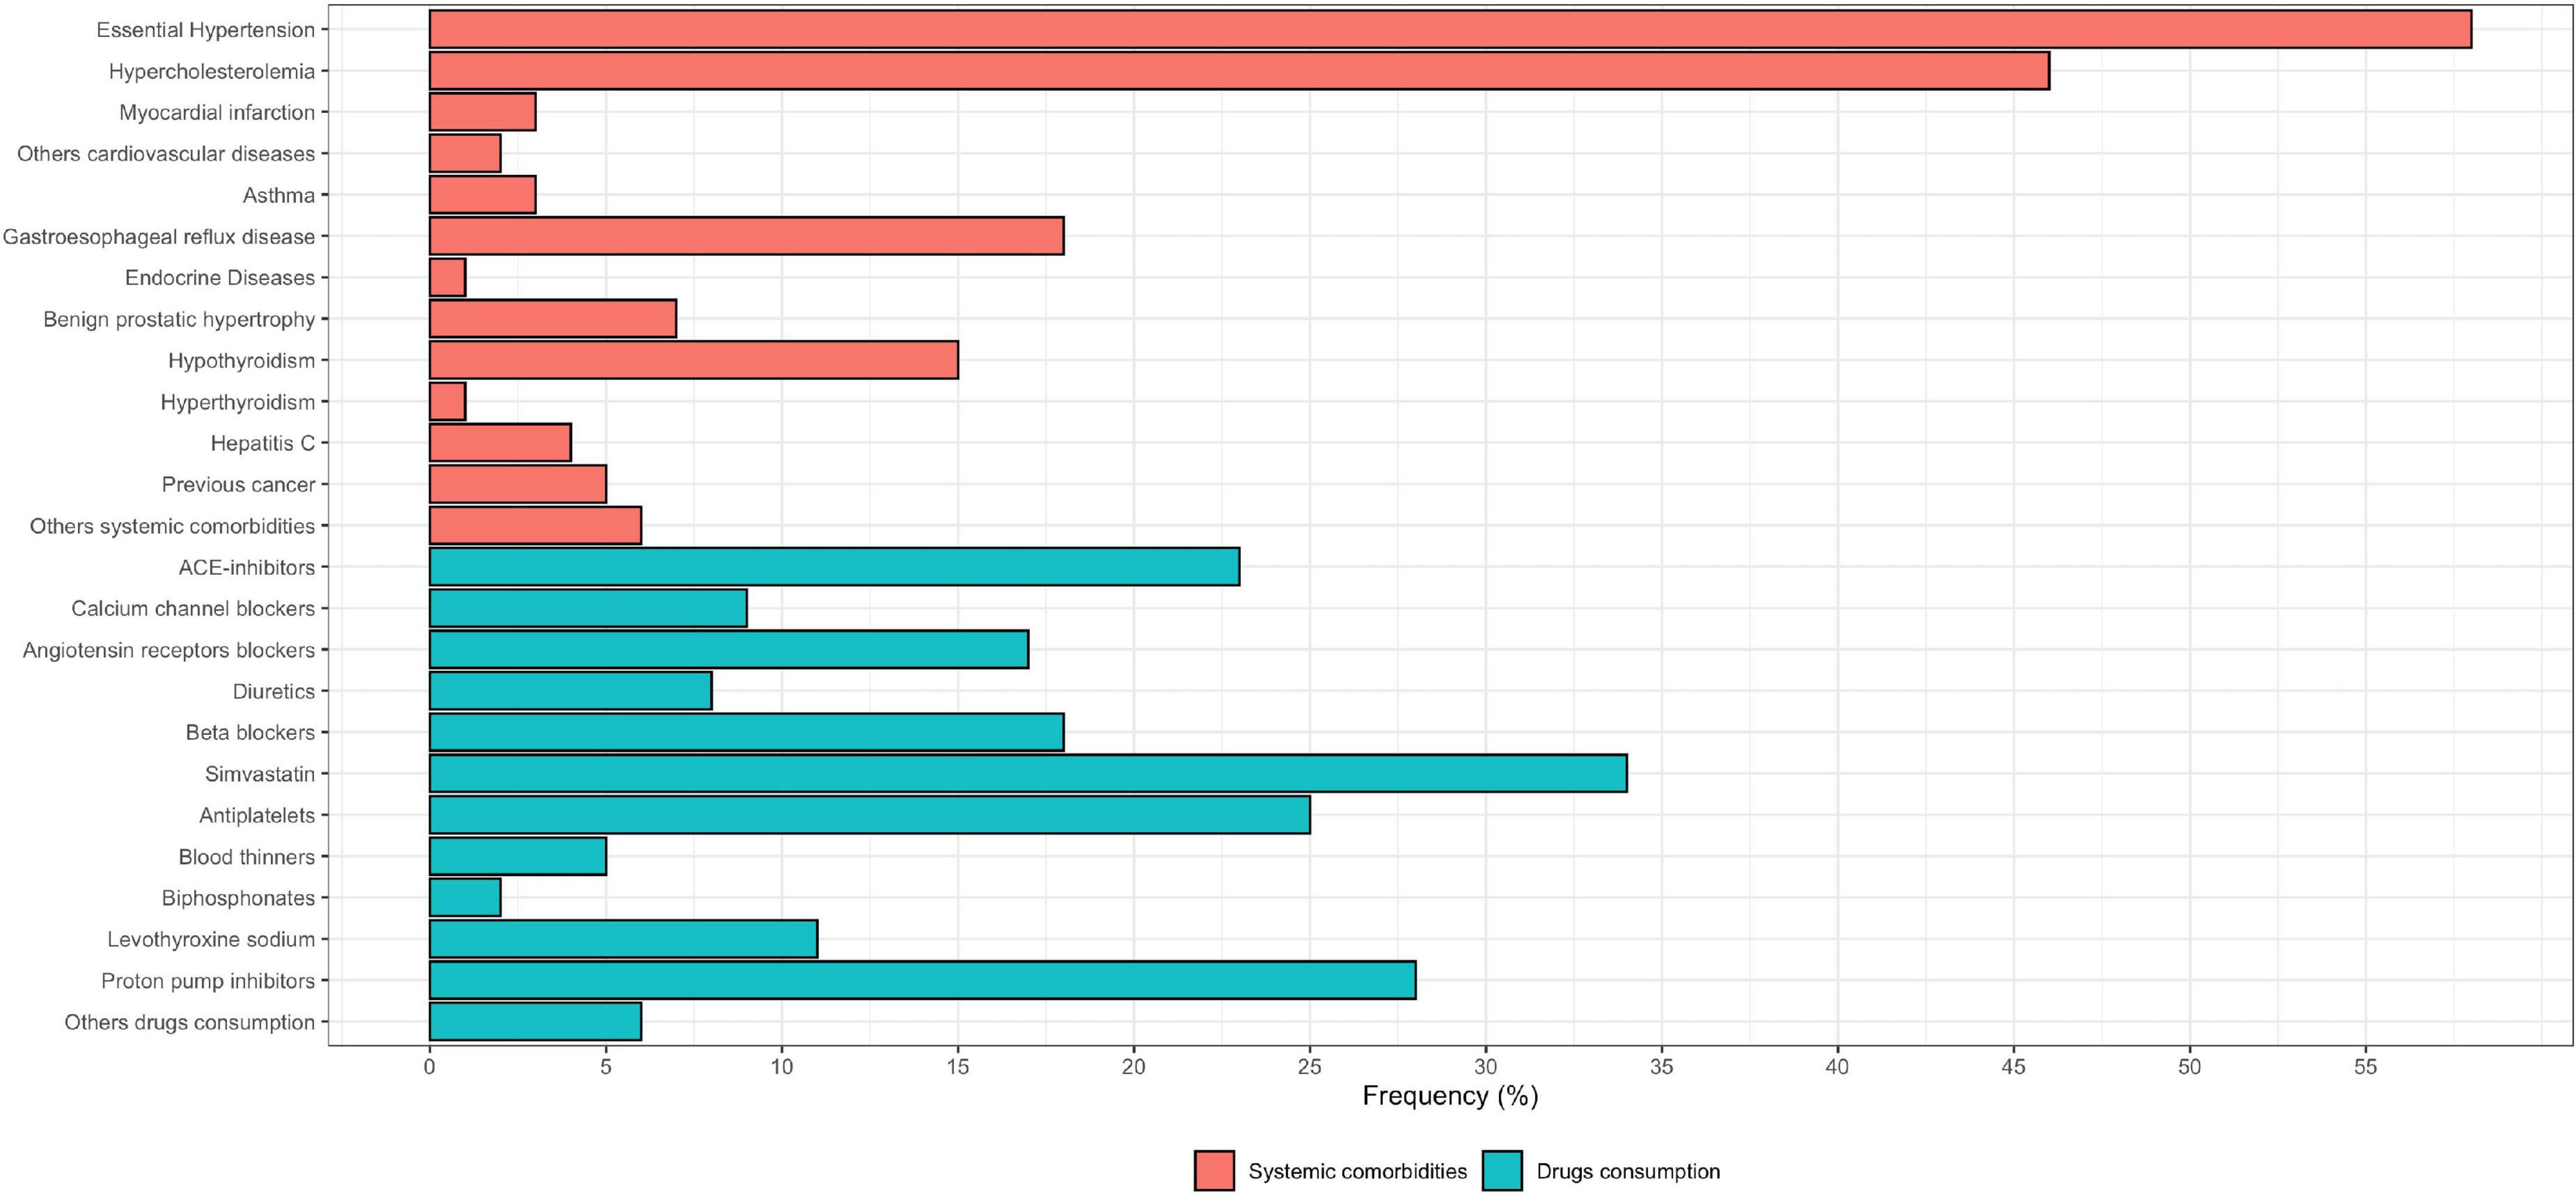Click the 'Calcium channel blockers' label

click(193, 608)
